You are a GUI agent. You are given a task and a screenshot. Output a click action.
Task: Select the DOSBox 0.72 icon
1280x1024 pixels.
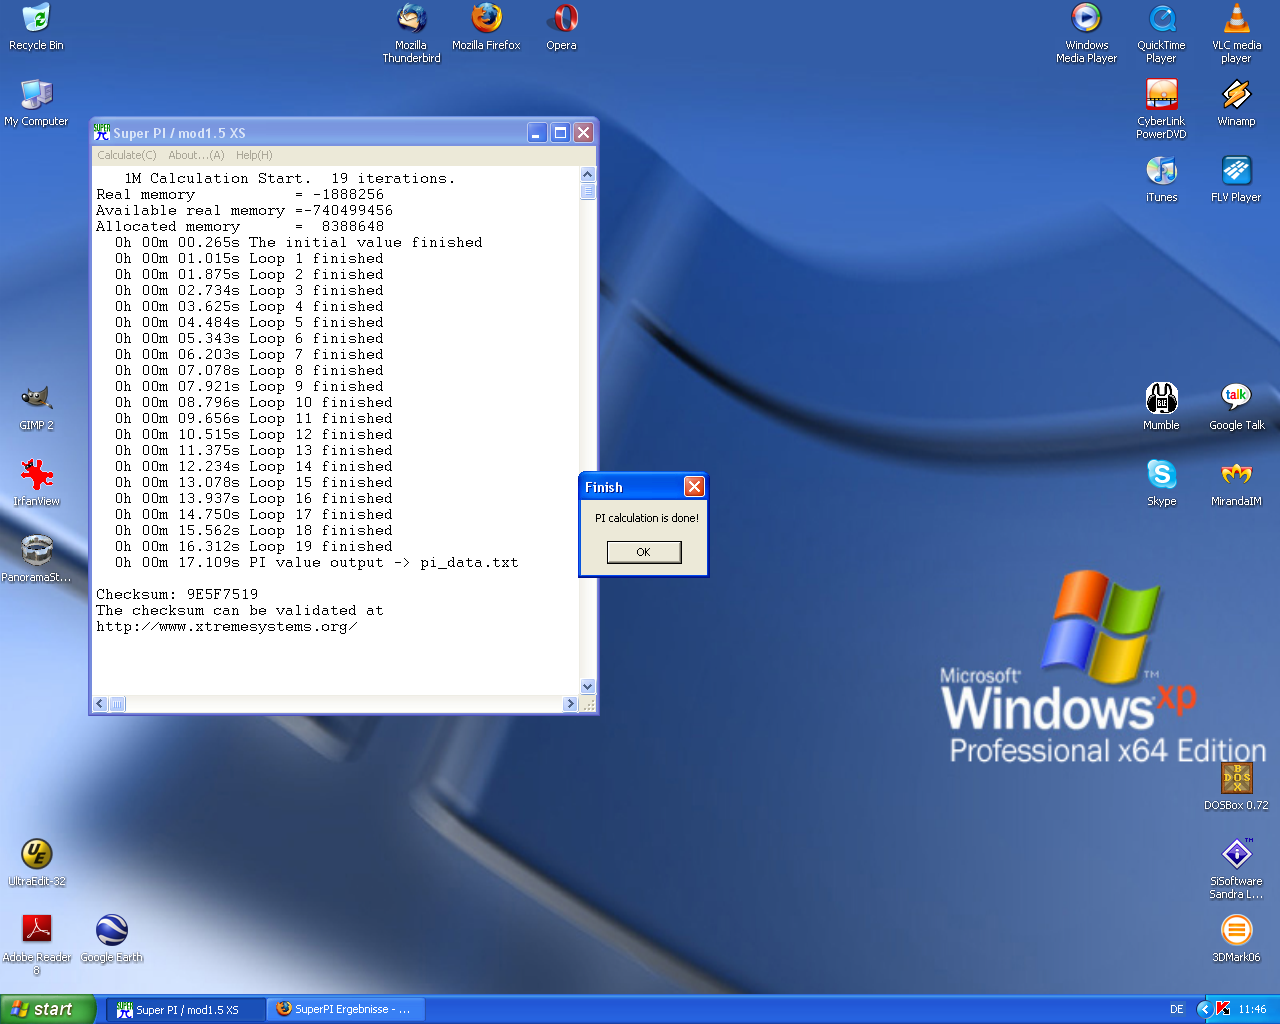pyautogui.click(x=1236, y=779)
